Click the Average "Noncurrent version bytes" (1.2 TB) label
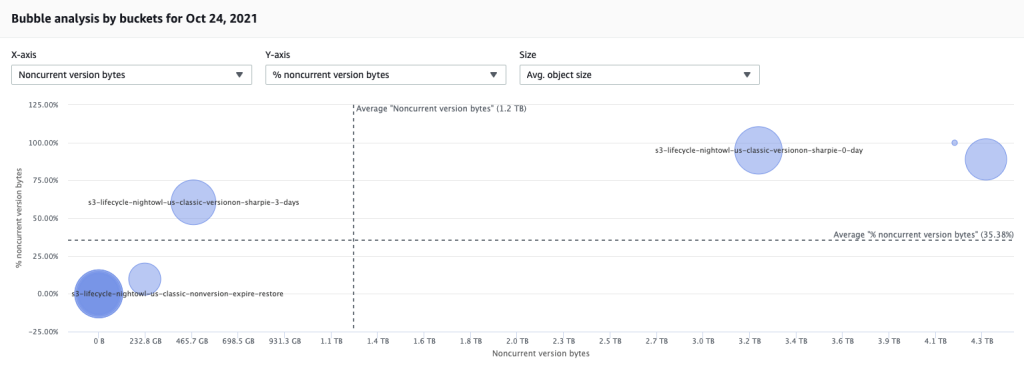Viewport: 1024px width, 379px height. [x=441, y=109]
